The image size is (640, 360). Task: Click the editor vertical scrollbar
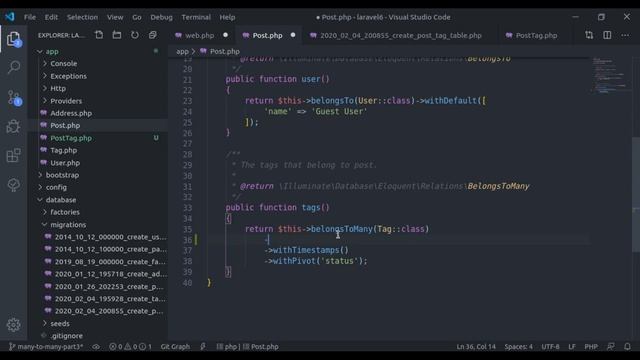(636, 195)
